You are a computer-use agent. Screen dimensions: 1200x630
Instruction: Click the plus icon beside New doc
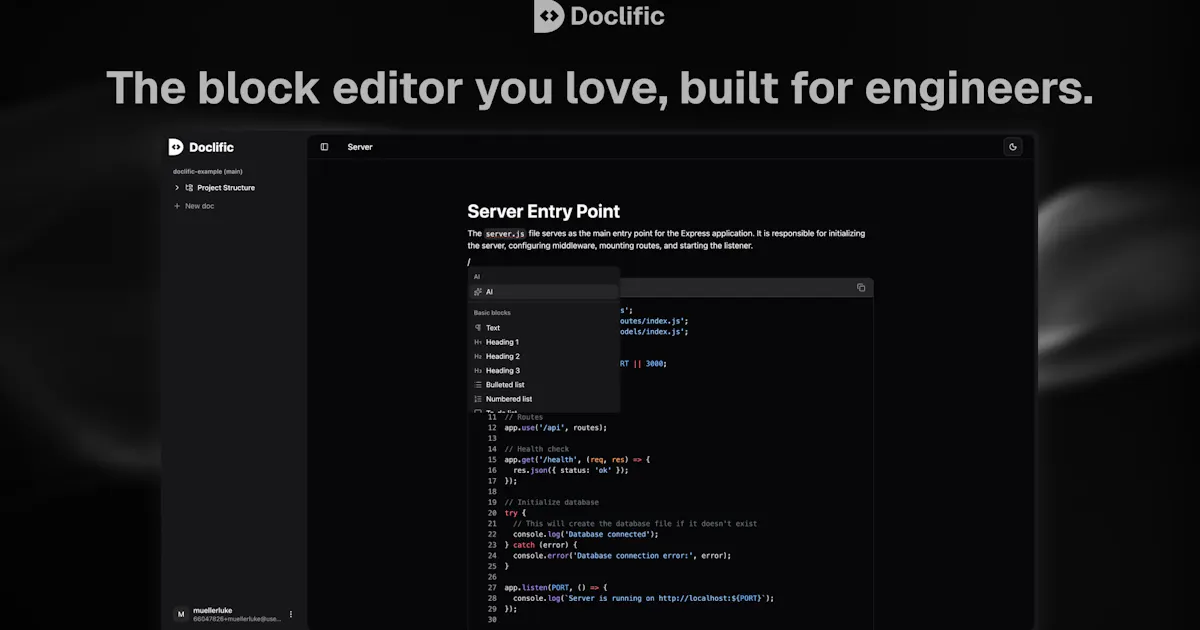(177, 206)
